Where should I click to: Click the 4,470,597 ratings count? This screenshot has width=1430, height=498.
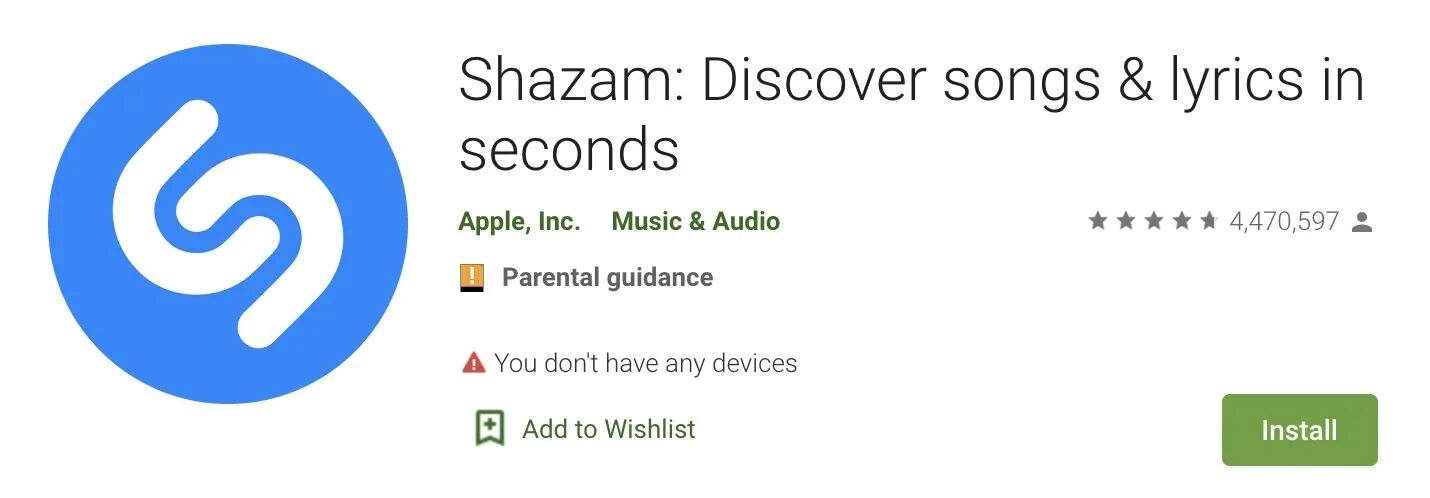(x=1283, y=222)
